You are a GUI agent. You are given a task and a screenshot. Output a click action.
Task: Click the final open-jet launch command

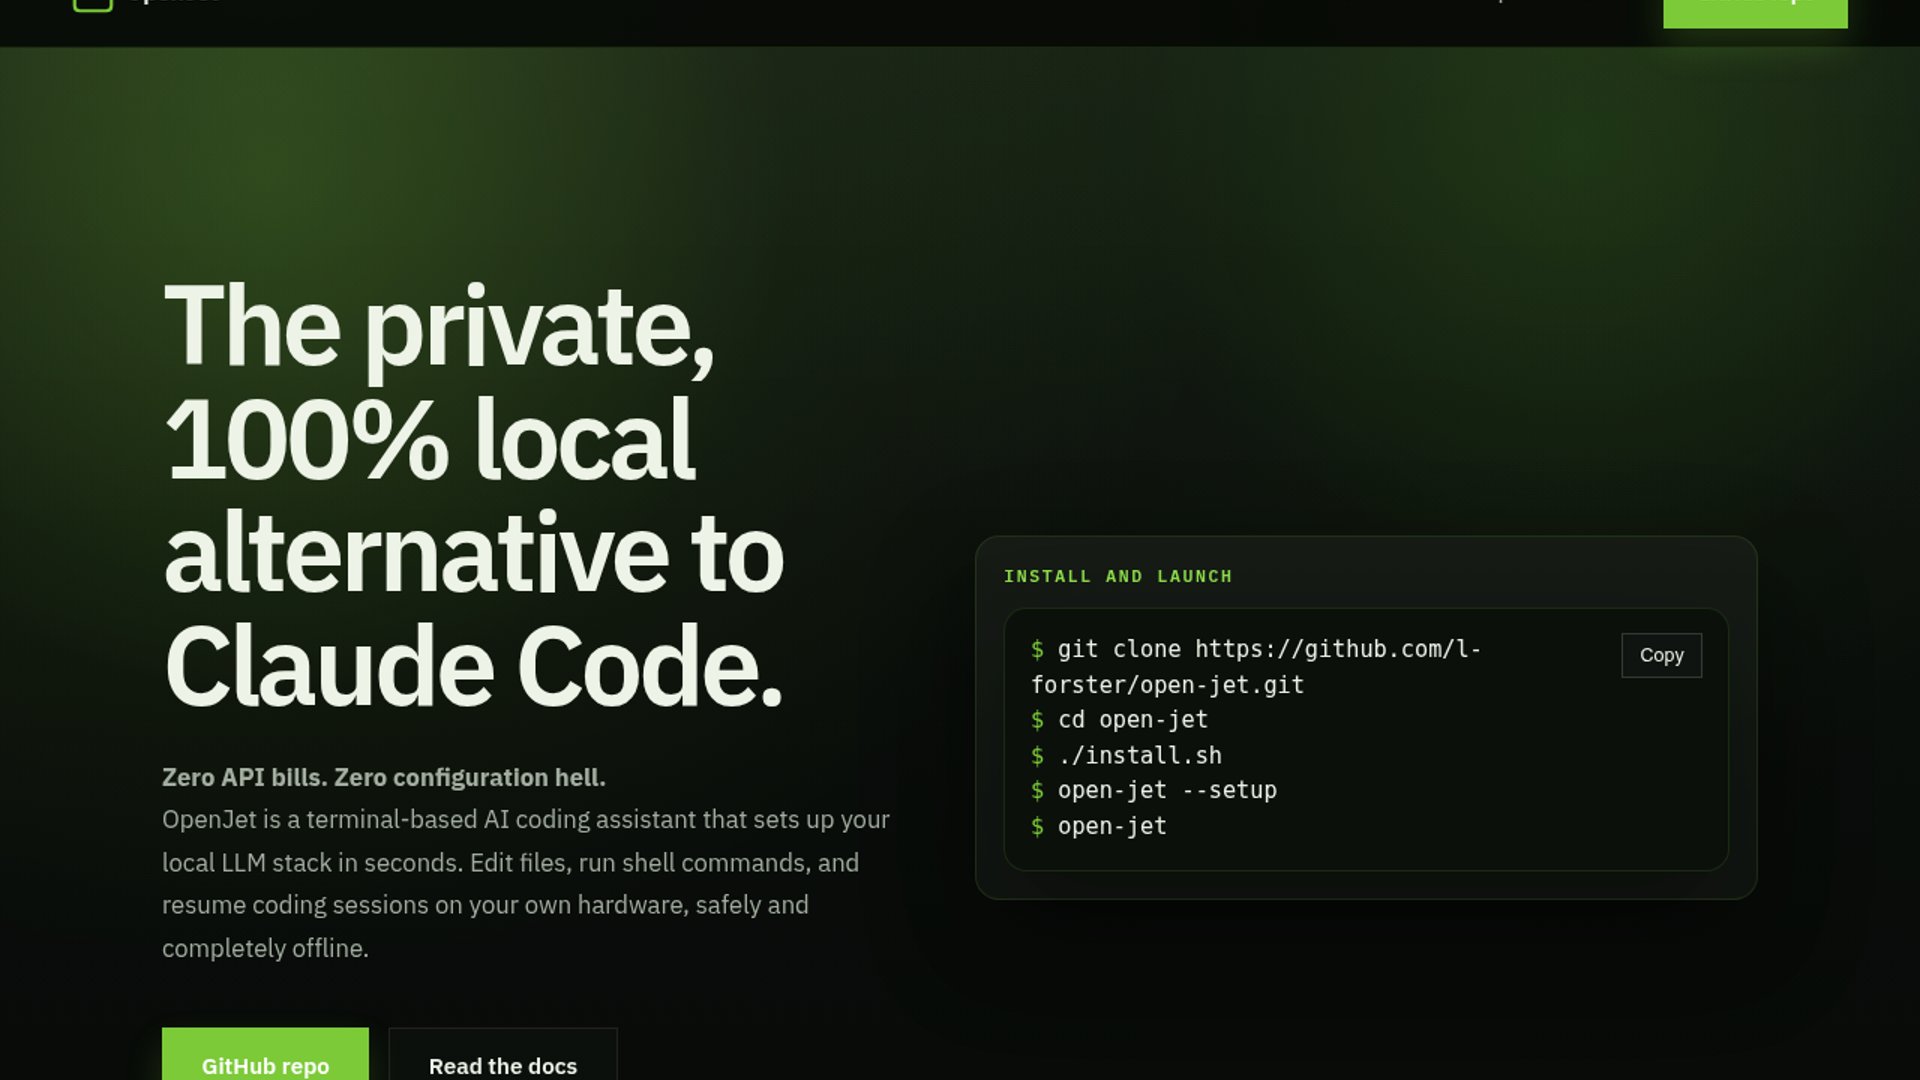pyautogui.click(x=1111, y=826)
